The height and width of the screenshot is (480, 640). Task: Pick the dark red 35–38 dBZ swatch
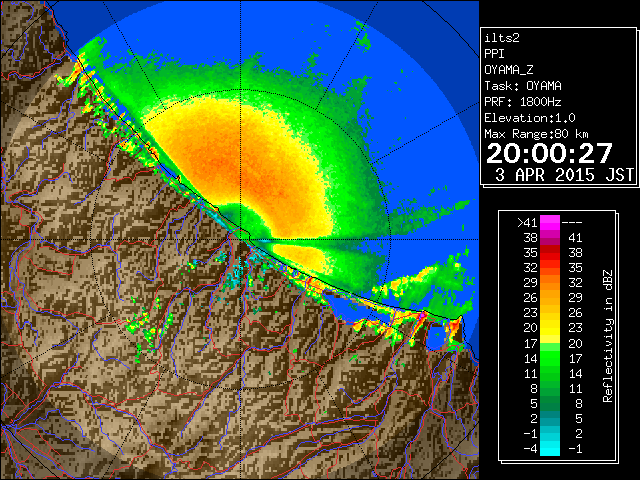[550, 253]
